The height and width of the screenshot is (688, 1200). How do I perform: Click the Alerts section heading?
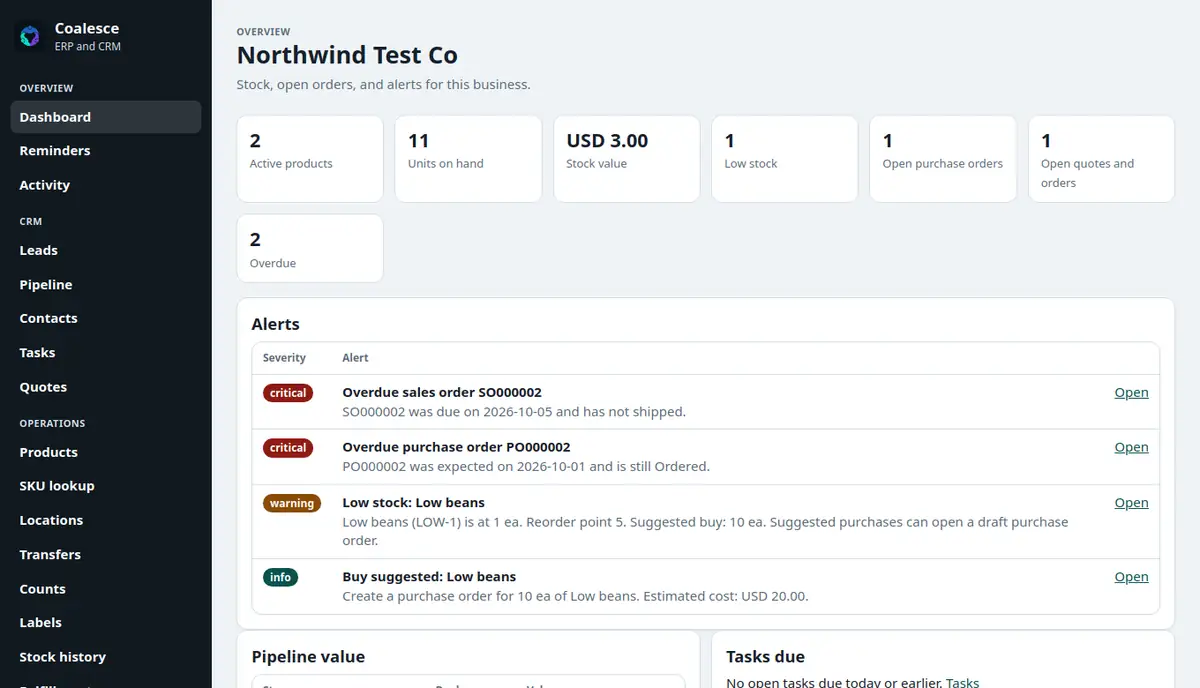(x=276, y=324)
